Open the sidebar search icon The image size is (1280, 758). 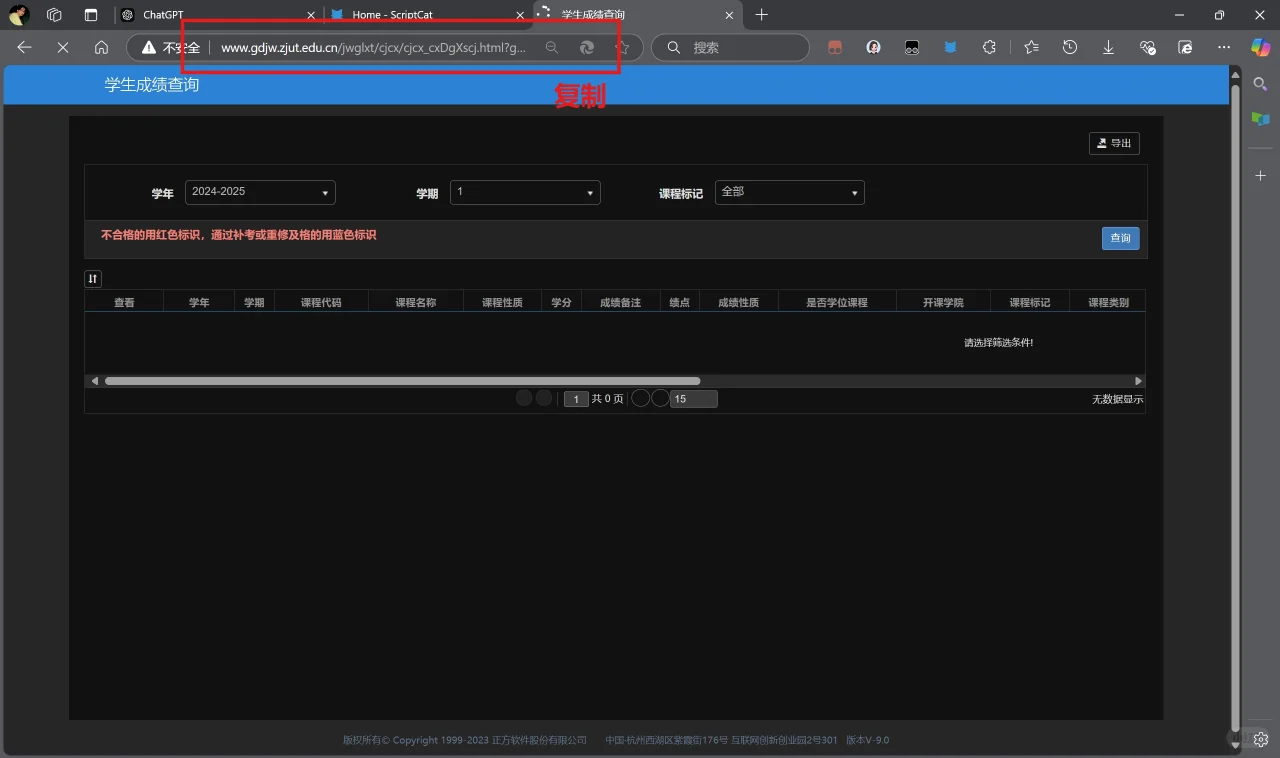click(x=1261, y=85)
